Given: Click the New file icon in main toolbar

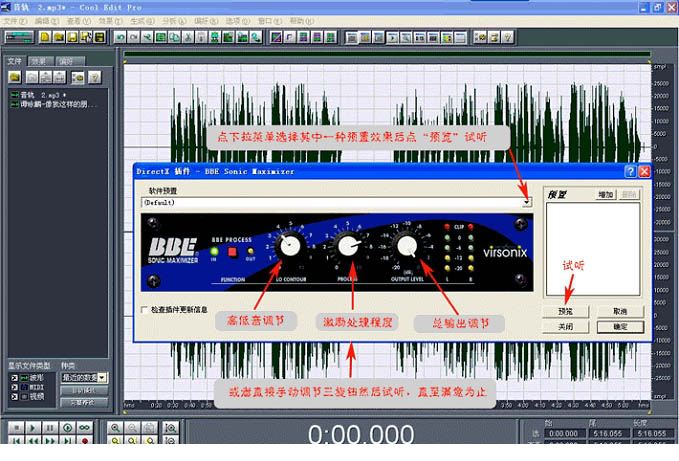Looking at the screenshot, I should (x=45, y=38).
